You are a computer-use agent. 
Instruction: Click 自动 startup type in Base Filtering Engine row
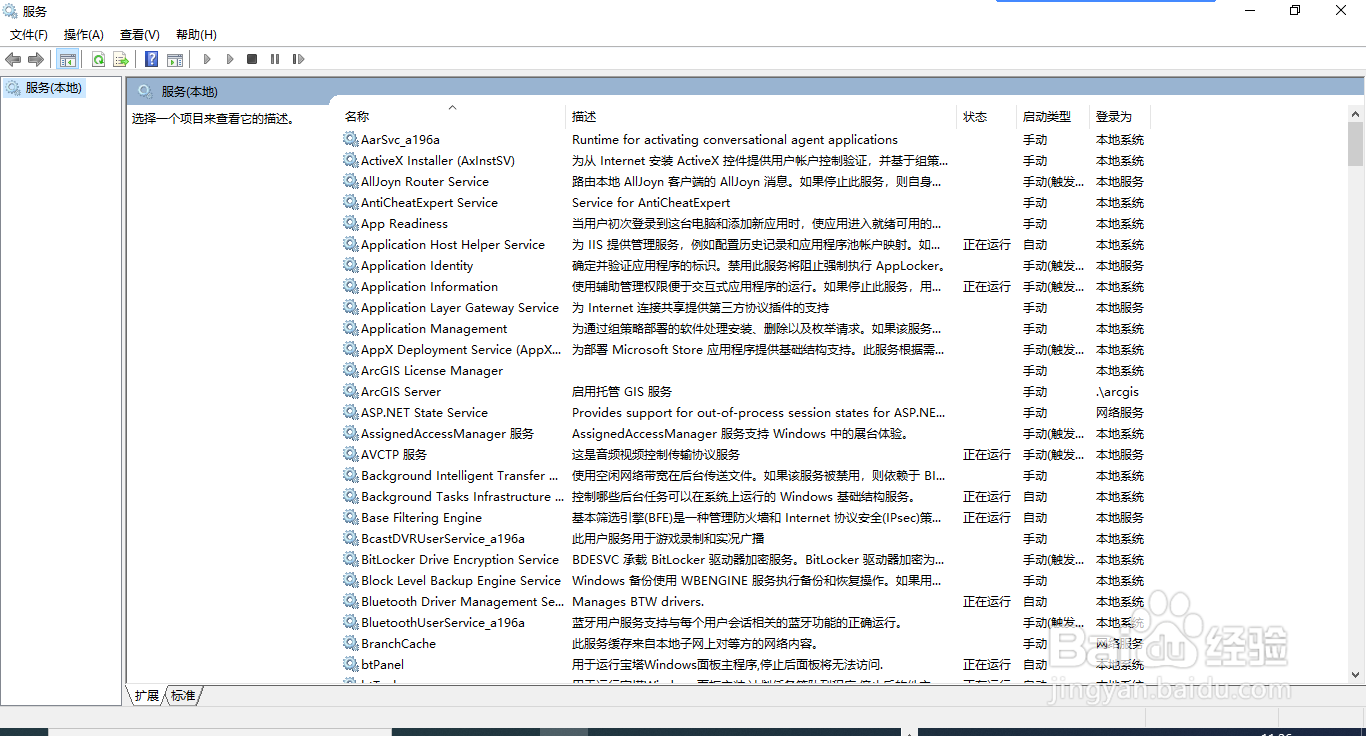click(1035, 518)
